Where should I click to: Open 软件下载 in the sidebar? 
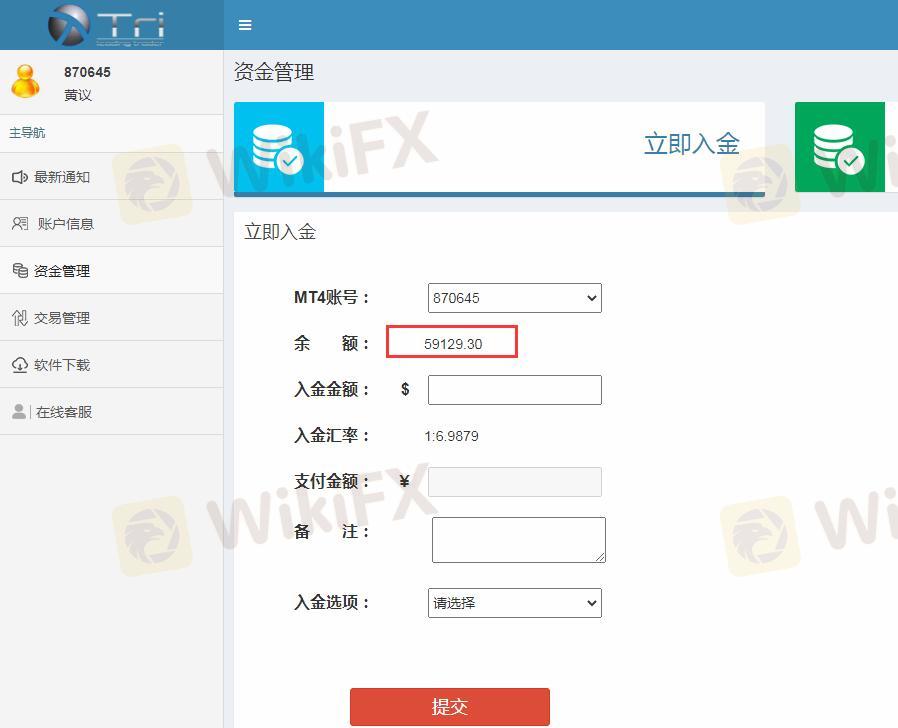click(112, 365)
